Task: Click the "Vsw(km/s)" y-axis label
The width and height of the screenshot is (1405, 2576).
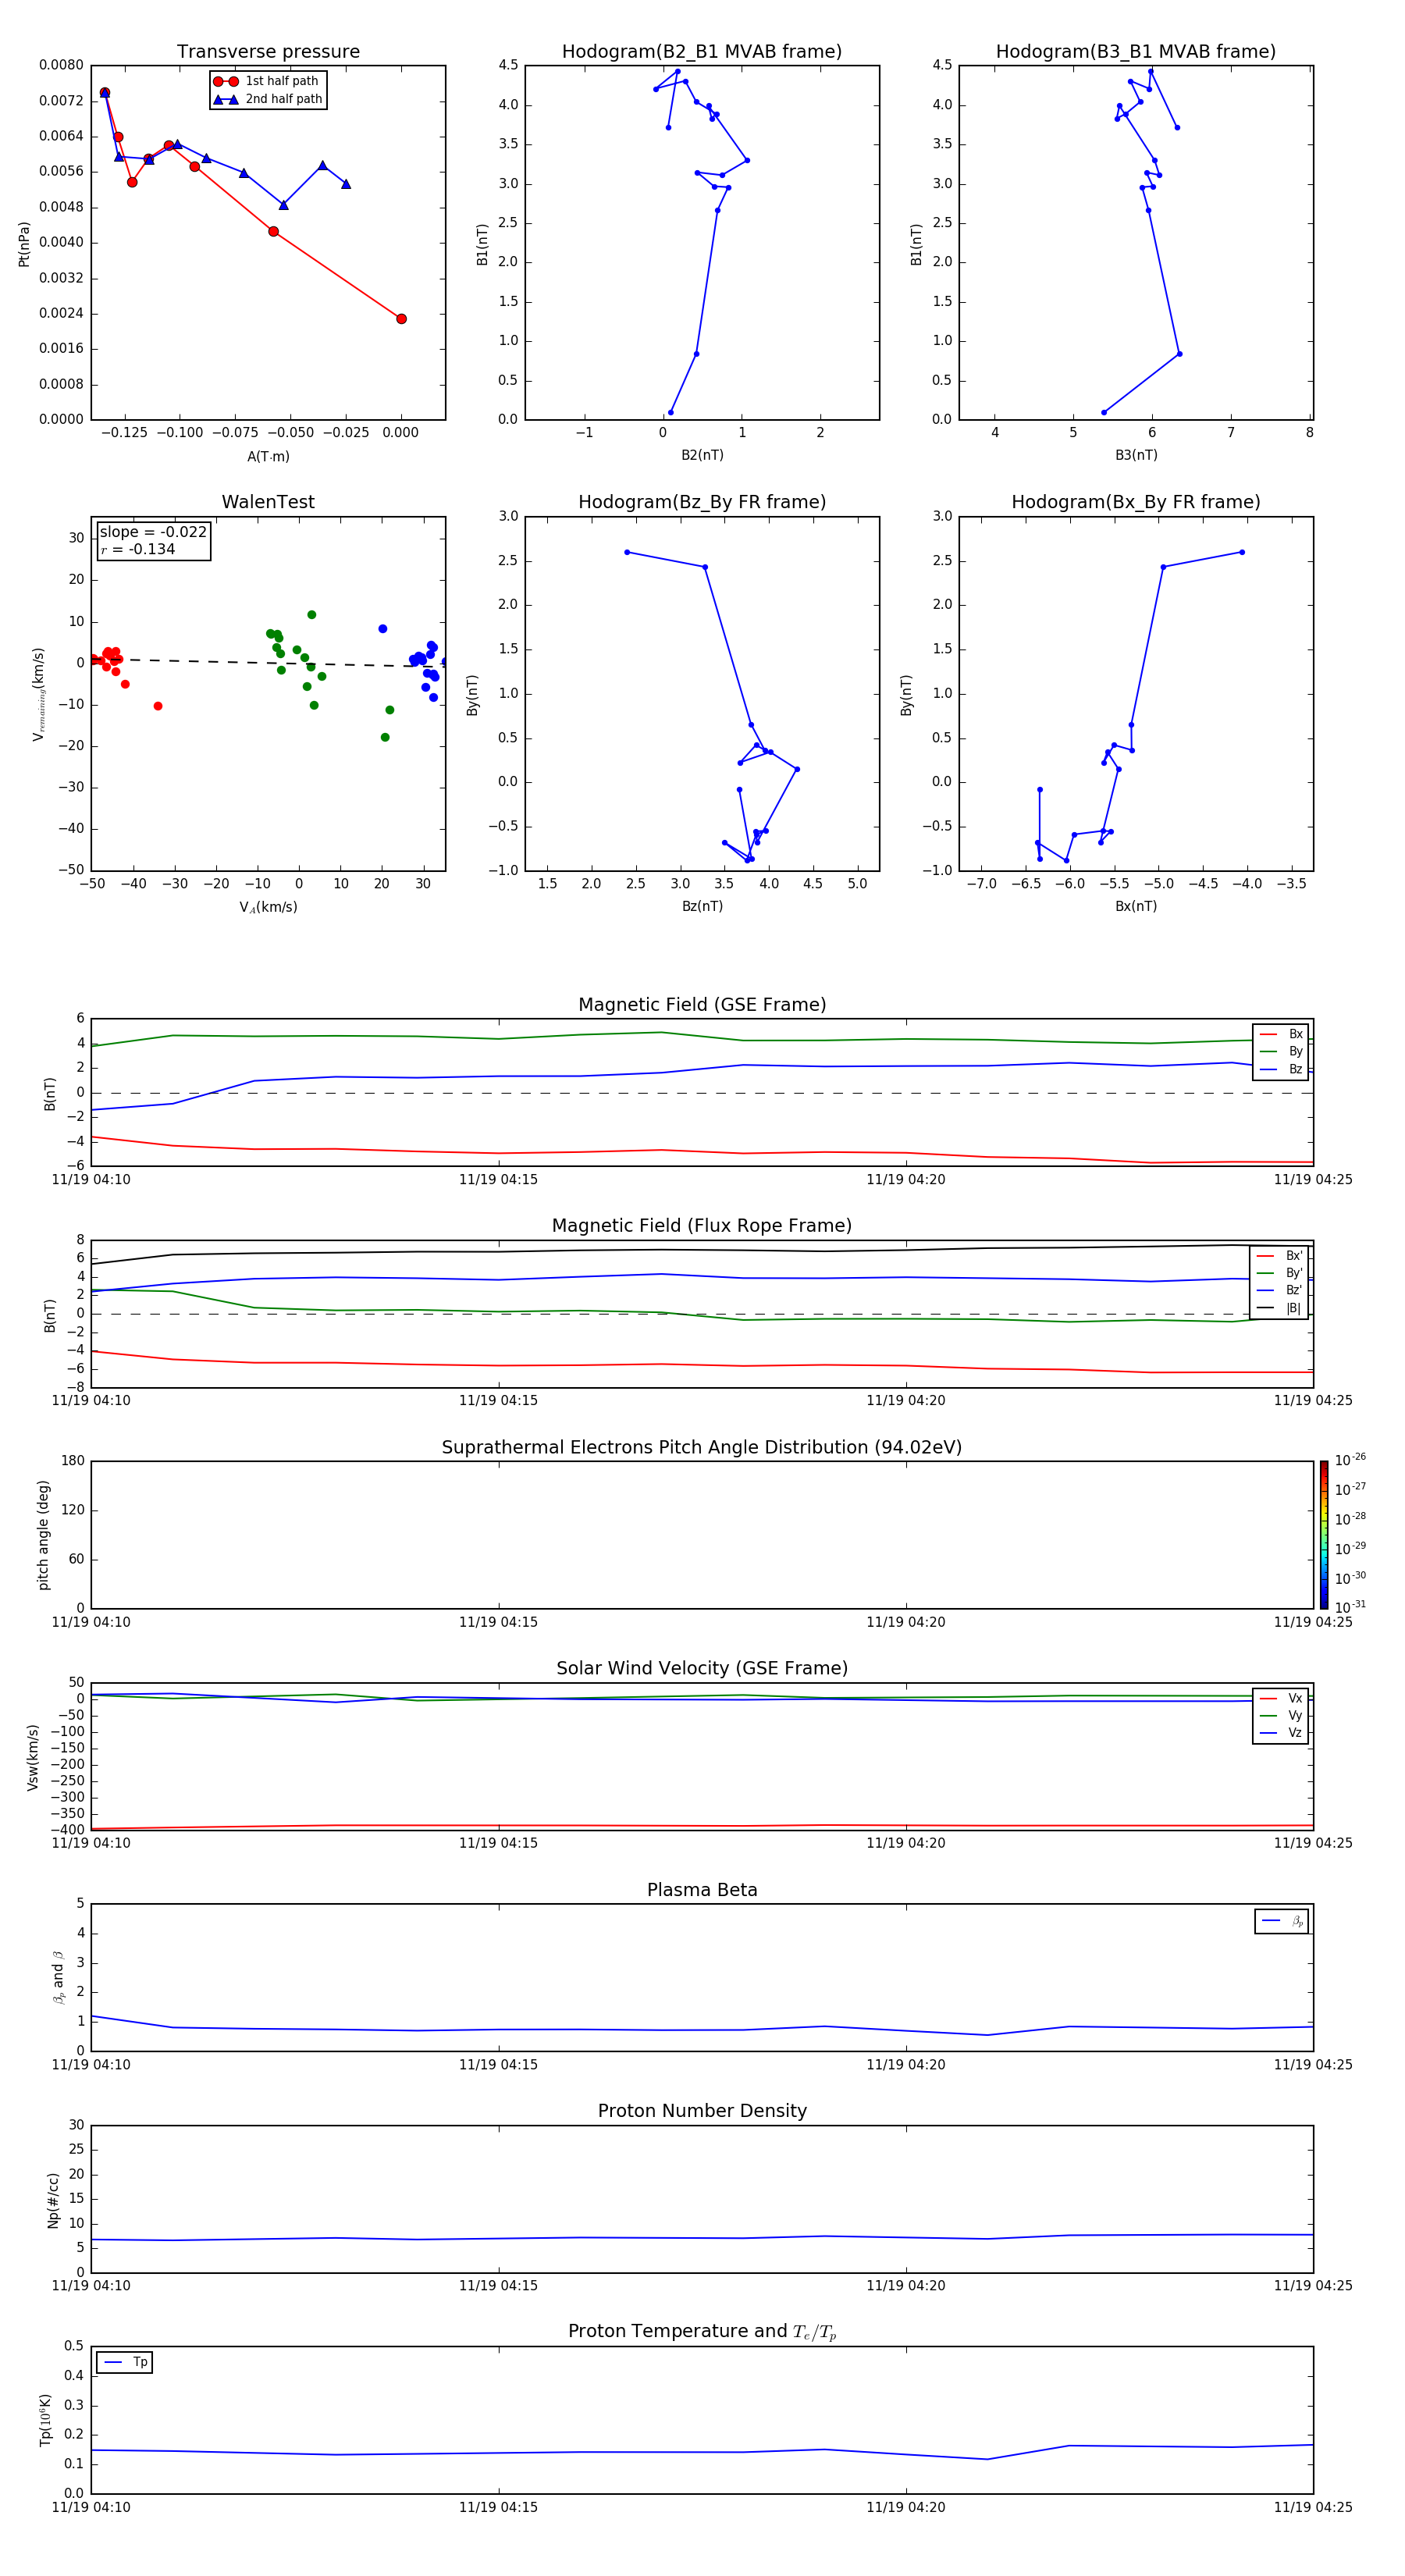Action: click(x=33, y=1757)
